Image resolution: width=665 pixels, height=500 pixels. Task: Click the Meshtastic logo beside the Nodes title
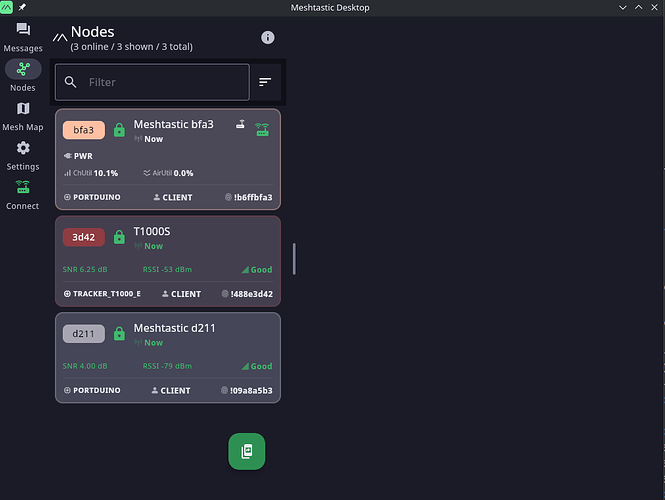click(x=60, y=38)
